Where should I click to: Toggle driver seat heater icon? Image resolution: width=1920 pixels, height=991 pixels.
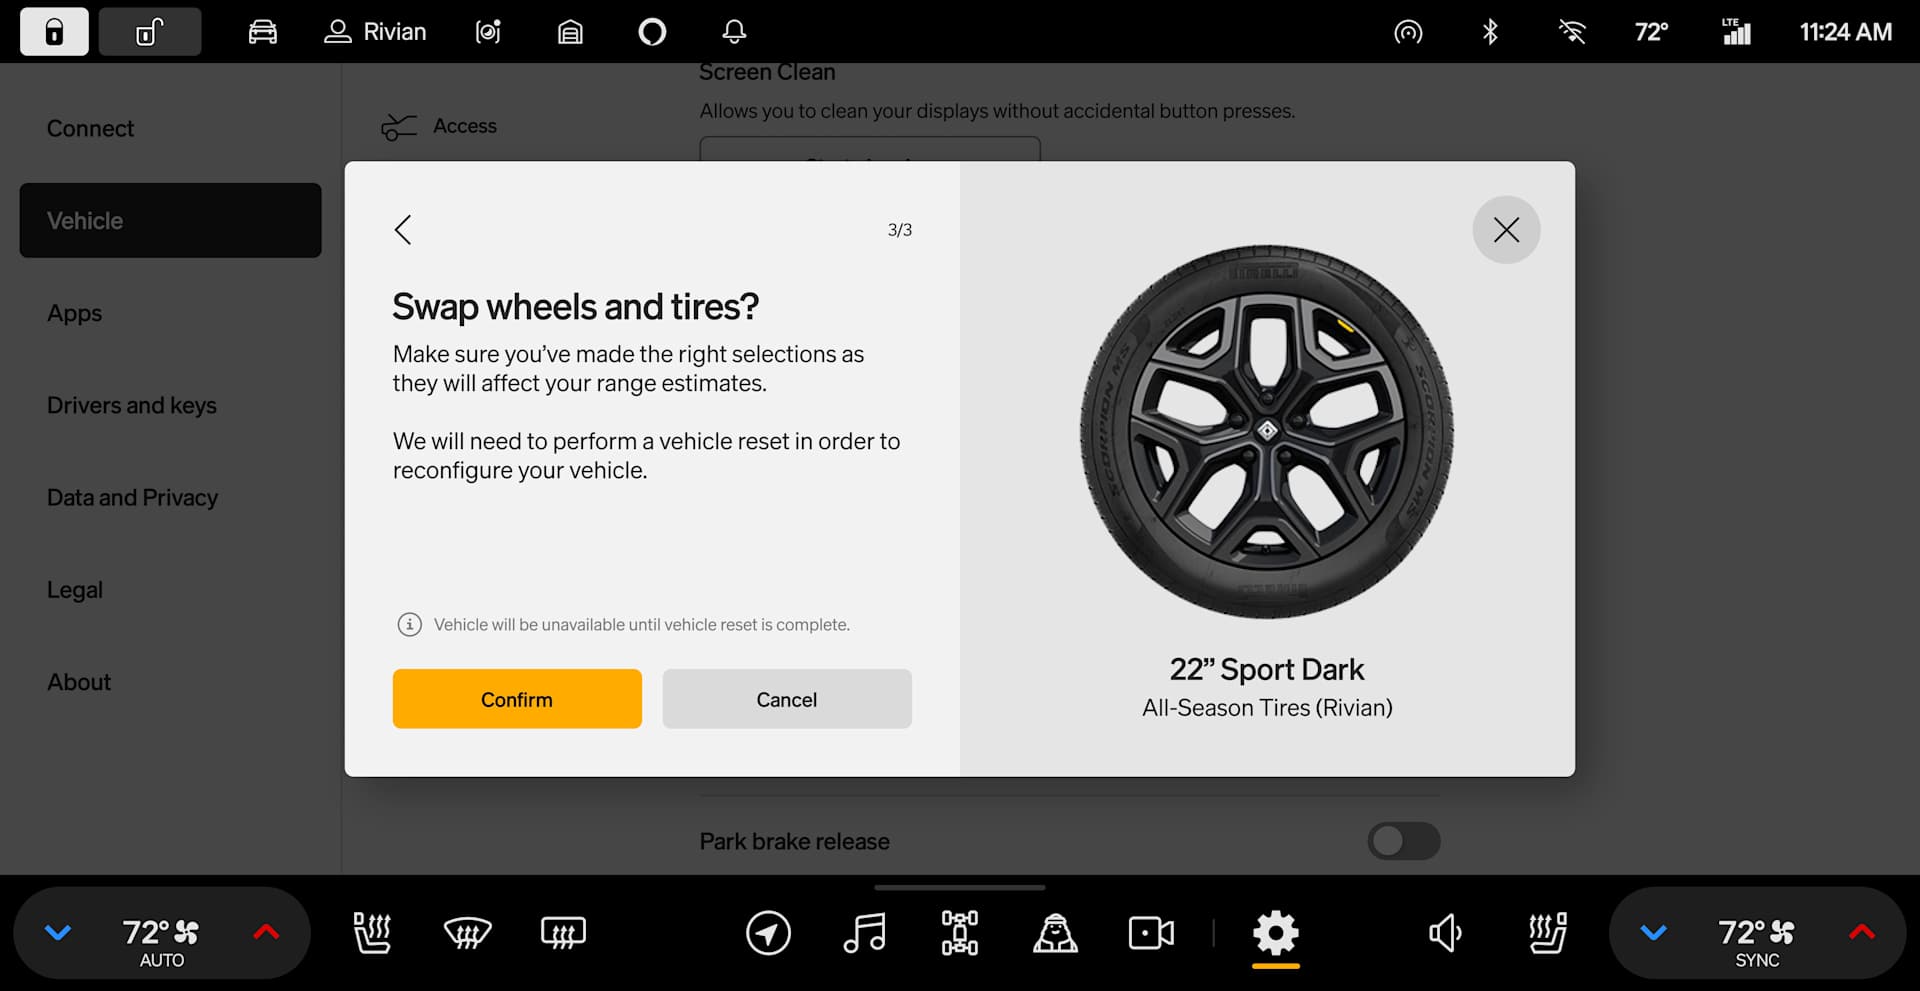coord(372,933)
